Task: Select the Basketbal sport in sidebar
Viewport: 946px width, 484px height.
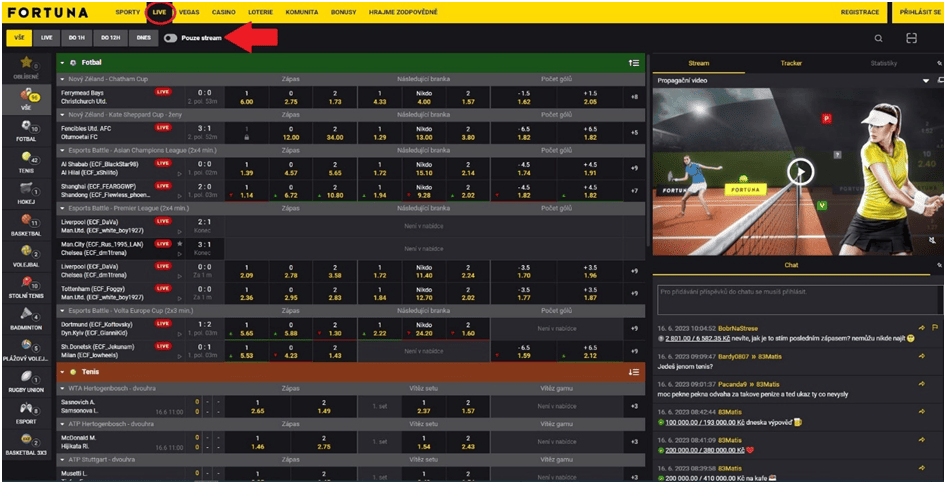Action: pos(26,225)
